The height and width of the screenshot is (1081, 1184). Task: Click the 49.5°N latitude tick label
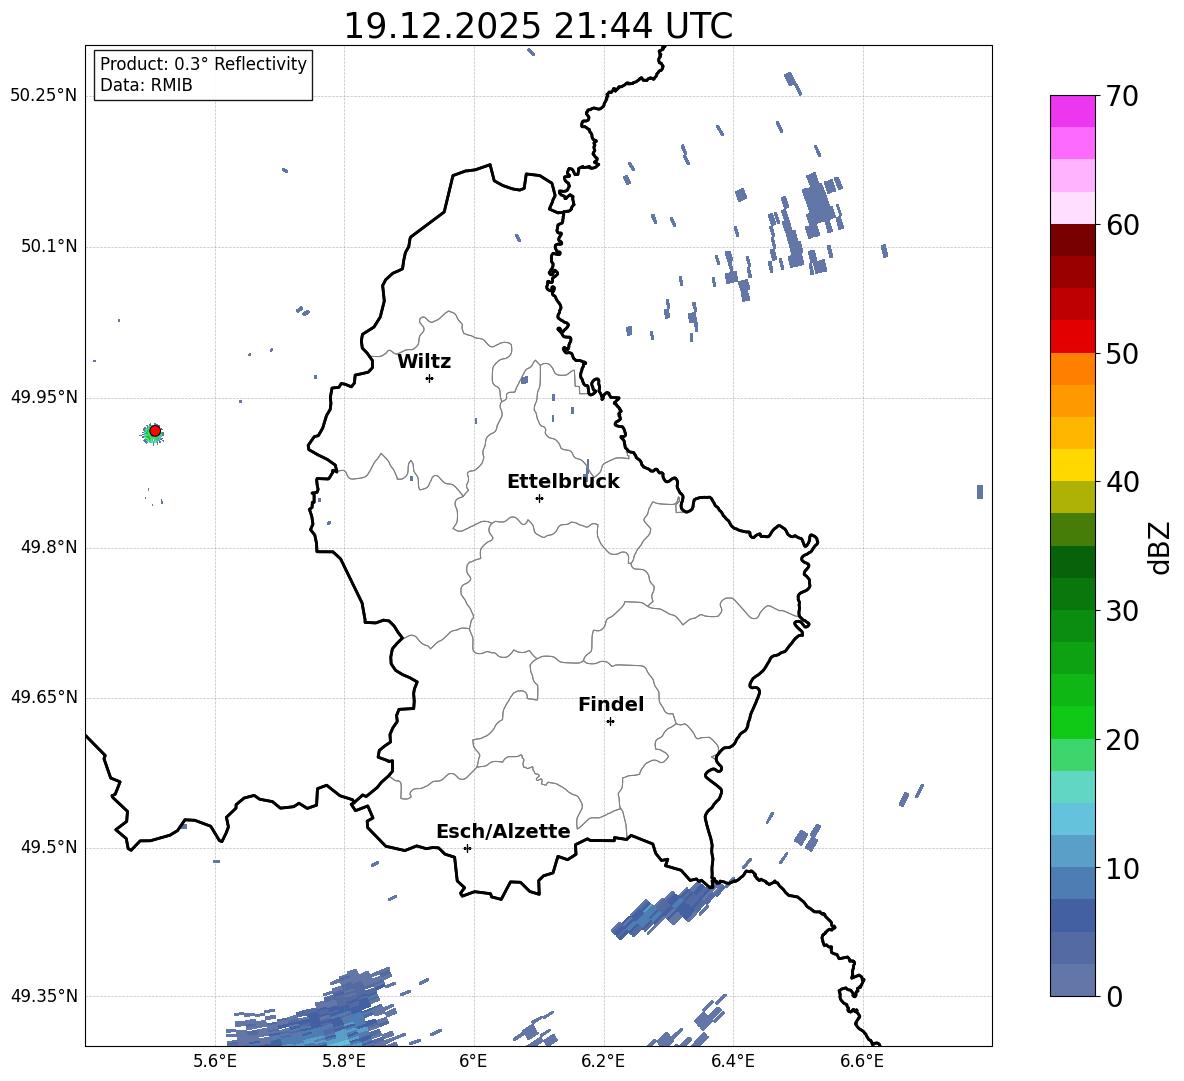[x=47, y=848]
